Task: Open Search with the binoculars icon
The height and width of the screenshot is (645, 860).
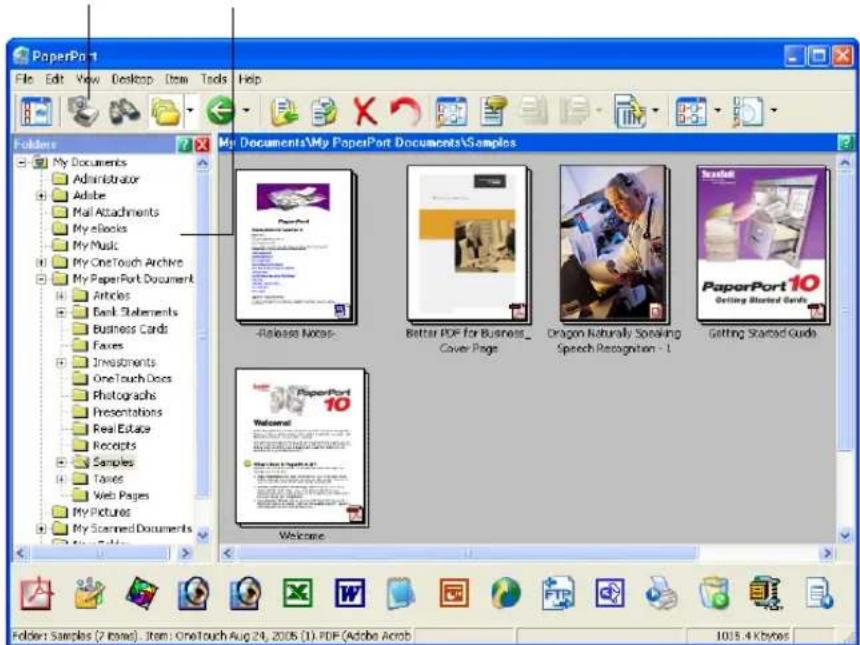Action: coord(125,111)
